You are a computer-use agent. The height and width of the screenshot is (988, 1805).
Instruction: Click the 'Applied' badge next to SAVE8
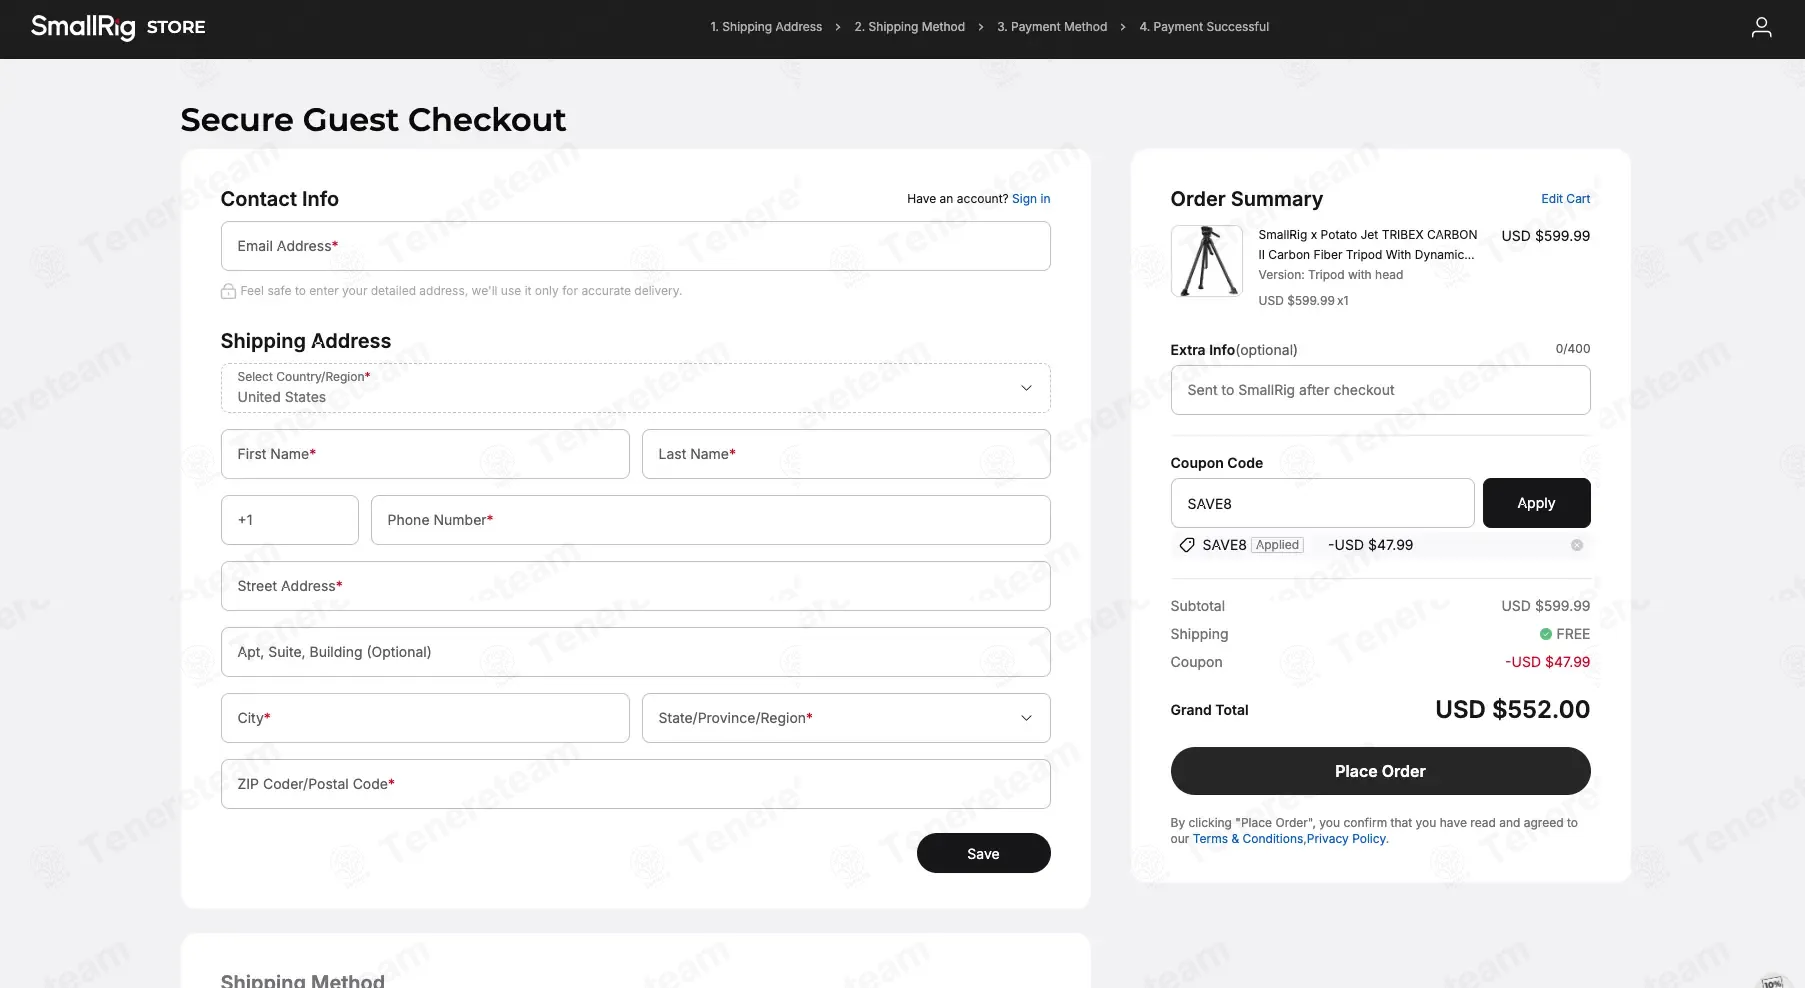1277,545
